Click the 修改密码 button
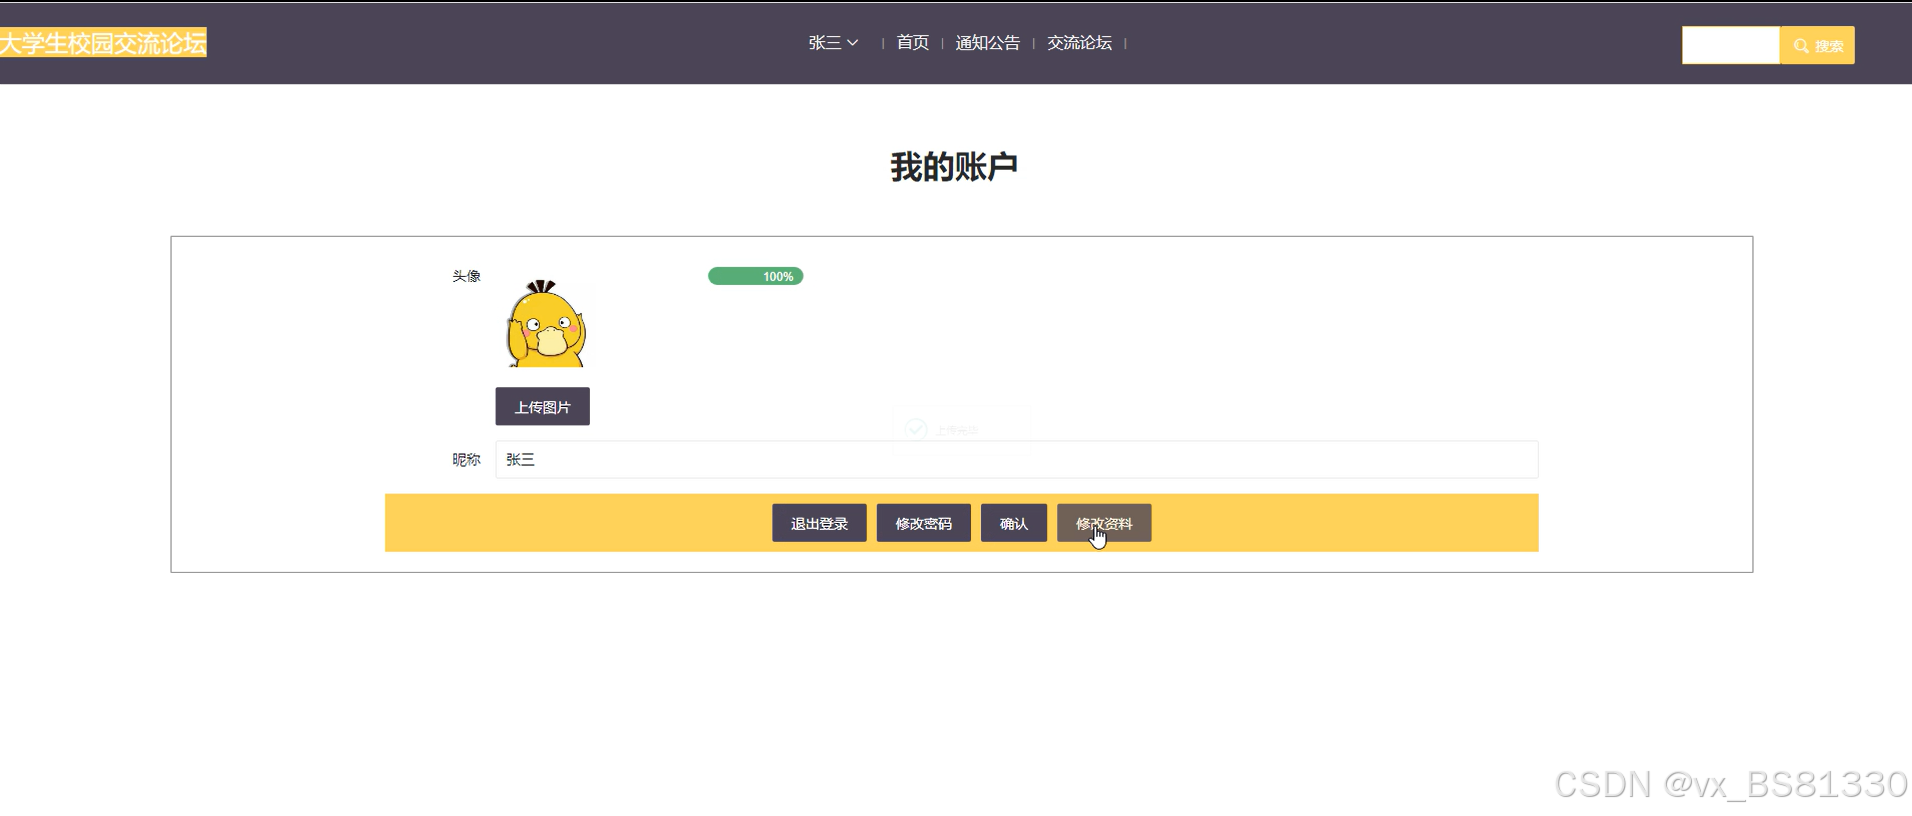This screenshot has width=1912, height=816. click(923, 523)
